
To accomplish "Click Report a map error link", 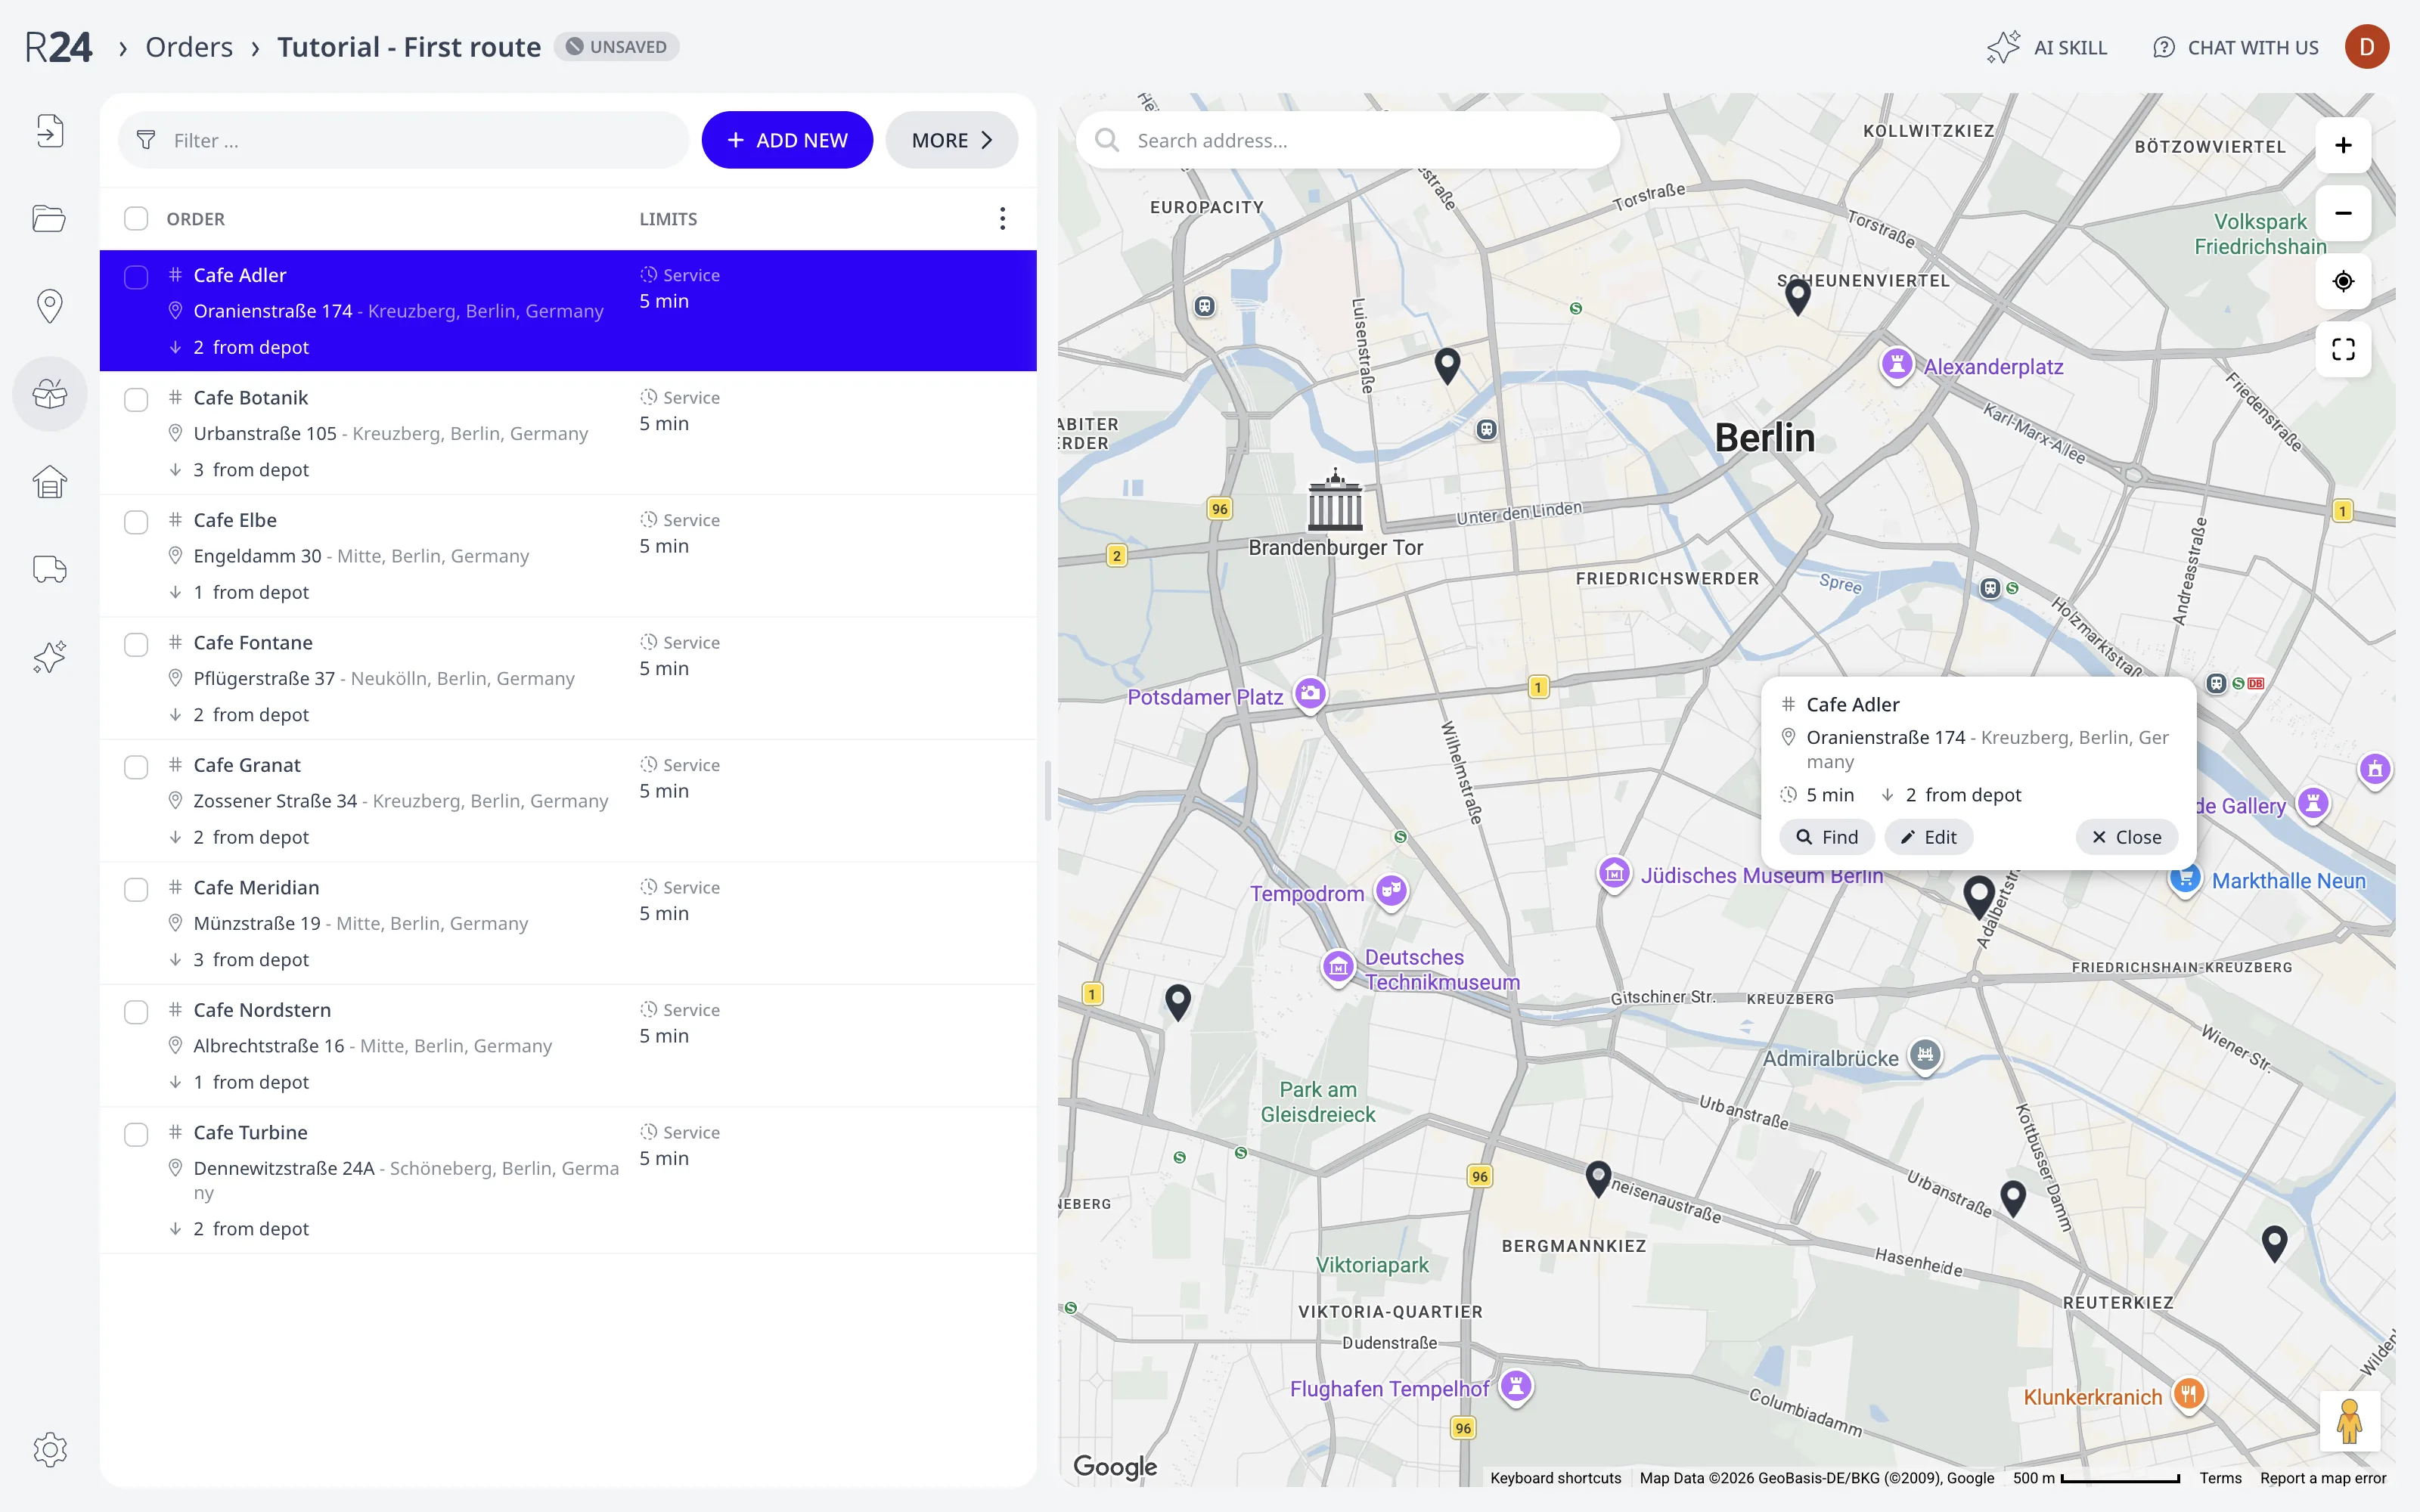I will [2322, 1478].
